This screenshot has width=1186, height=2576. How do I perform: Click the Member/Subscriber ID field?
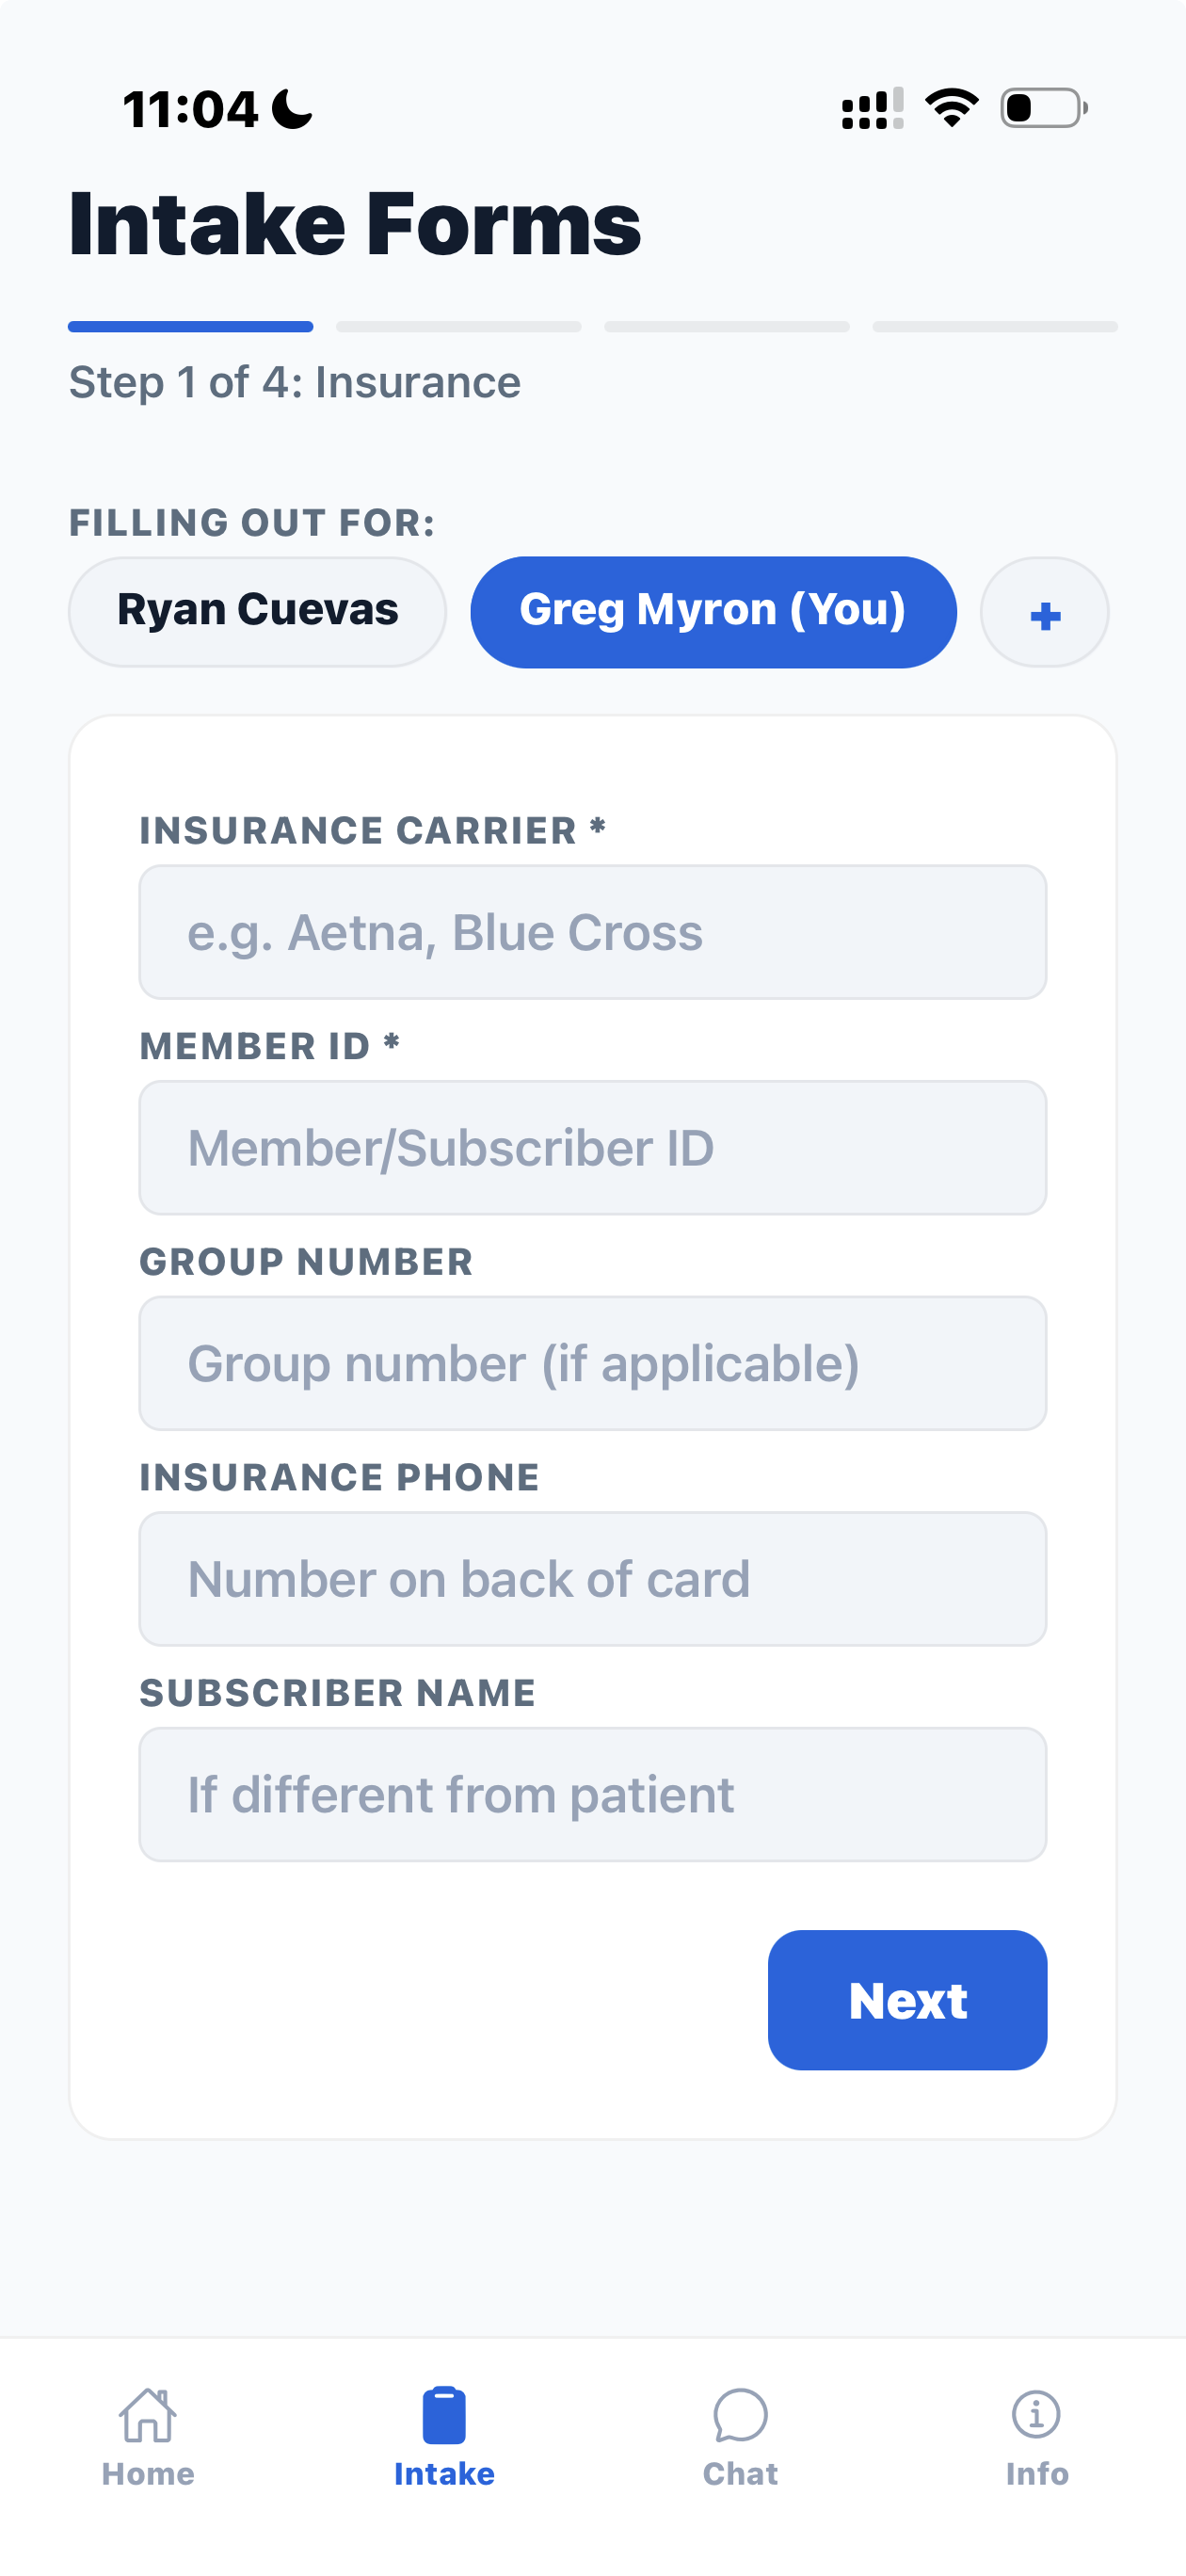[592, 1148]
